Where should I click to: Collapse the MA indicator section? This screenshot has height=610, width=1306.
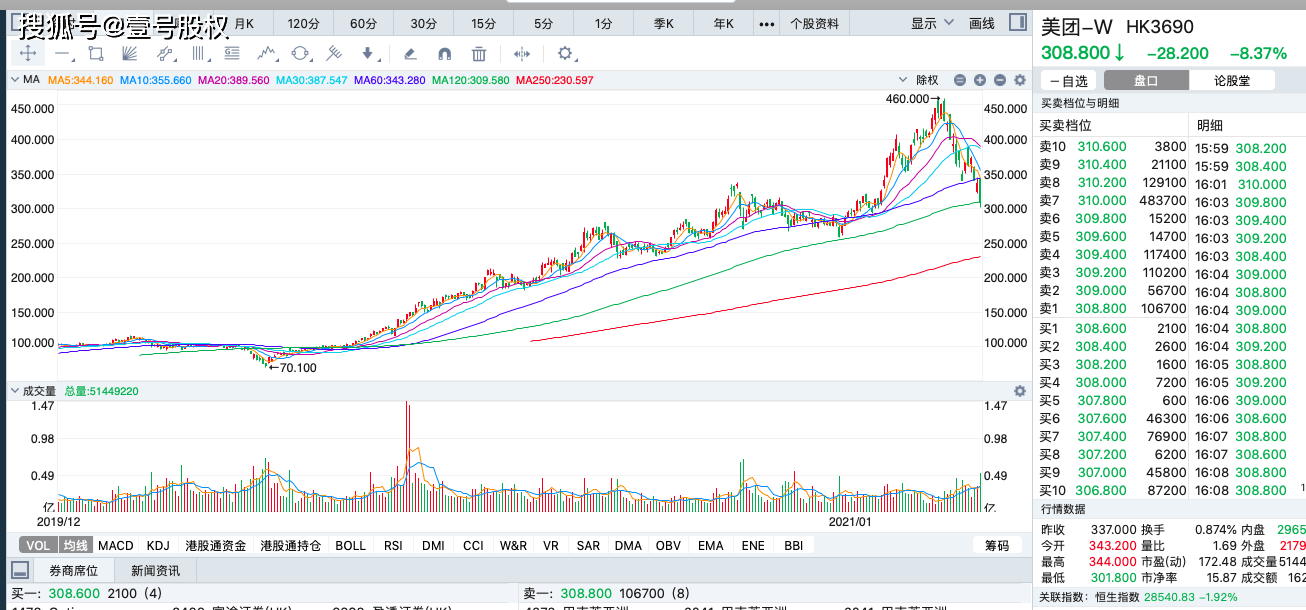pos(14,80)
